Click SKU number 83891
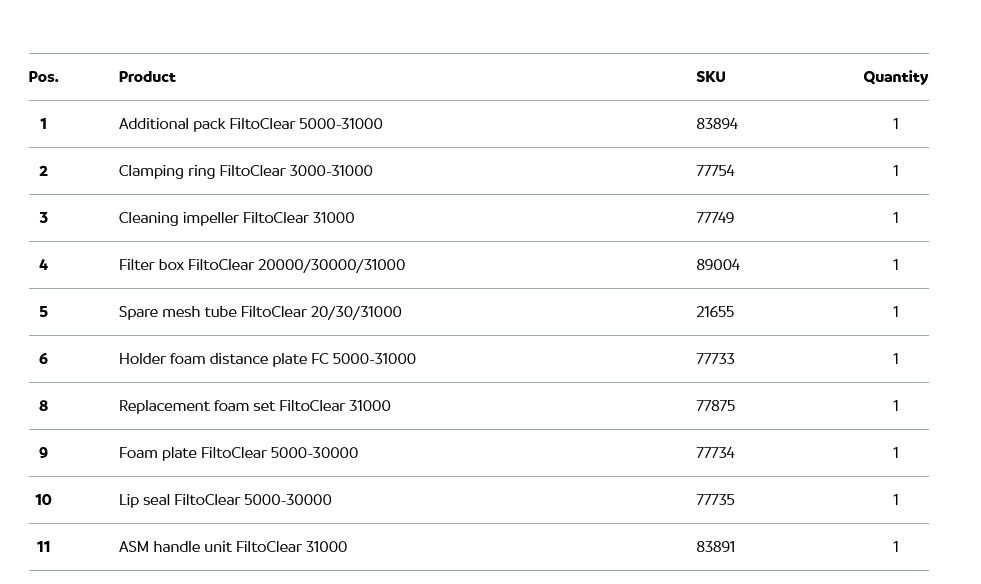 coord(715,547)
